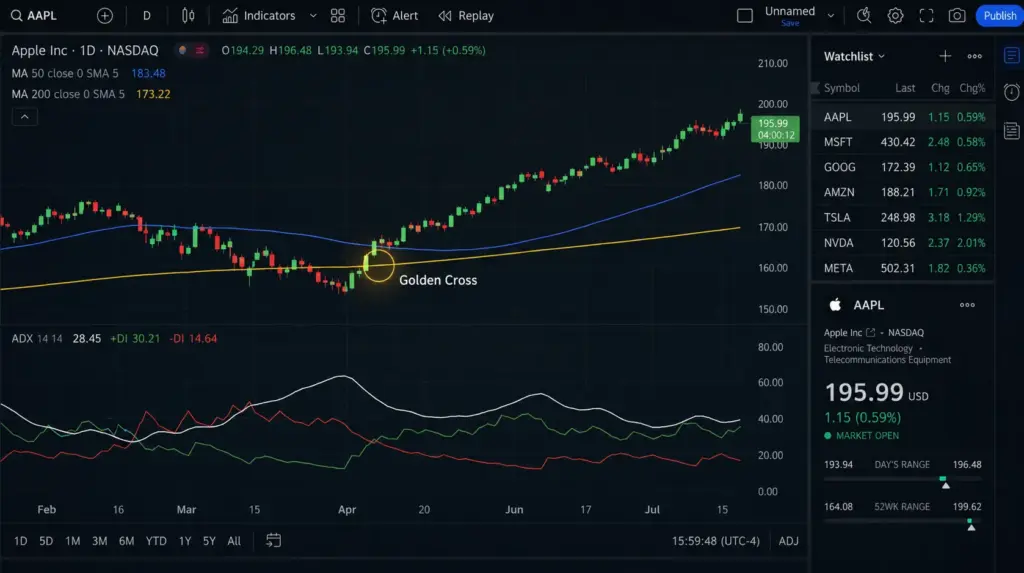1024x573 pixels.
Task: Expand the layout name dropdown arrow
Action: [831, 16]
